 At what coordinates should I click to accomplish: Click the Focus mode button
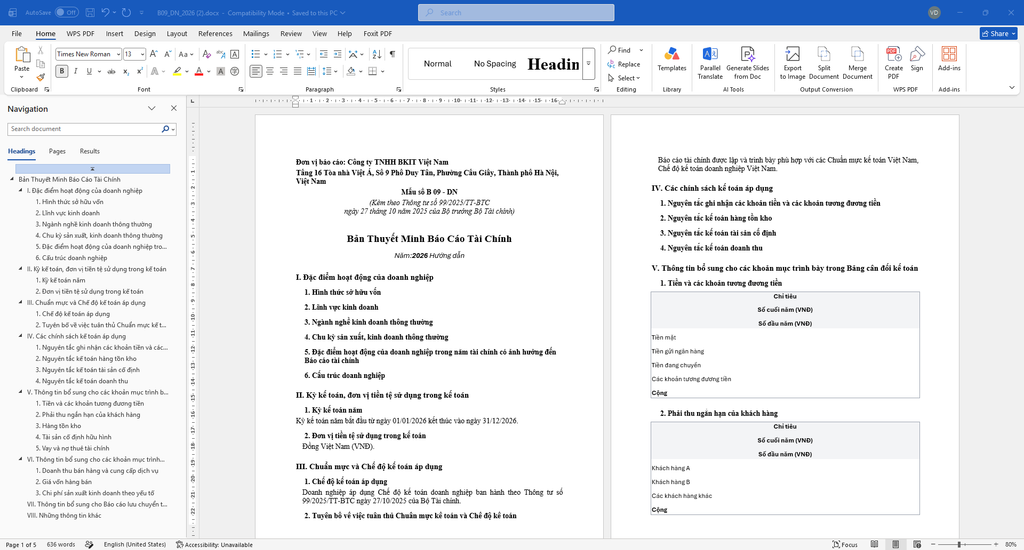844,544
